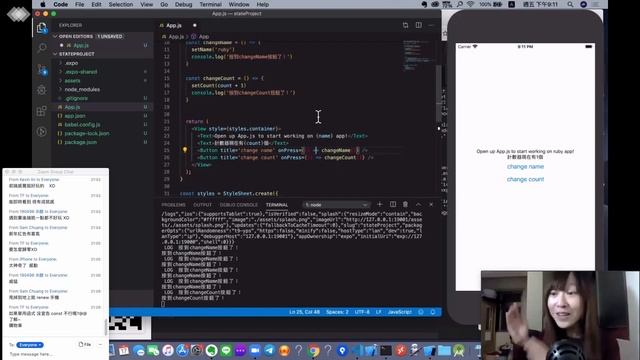Open Telegram from the Dock
The height and width of the screenshot is (360, 640).
pos(269,350)
